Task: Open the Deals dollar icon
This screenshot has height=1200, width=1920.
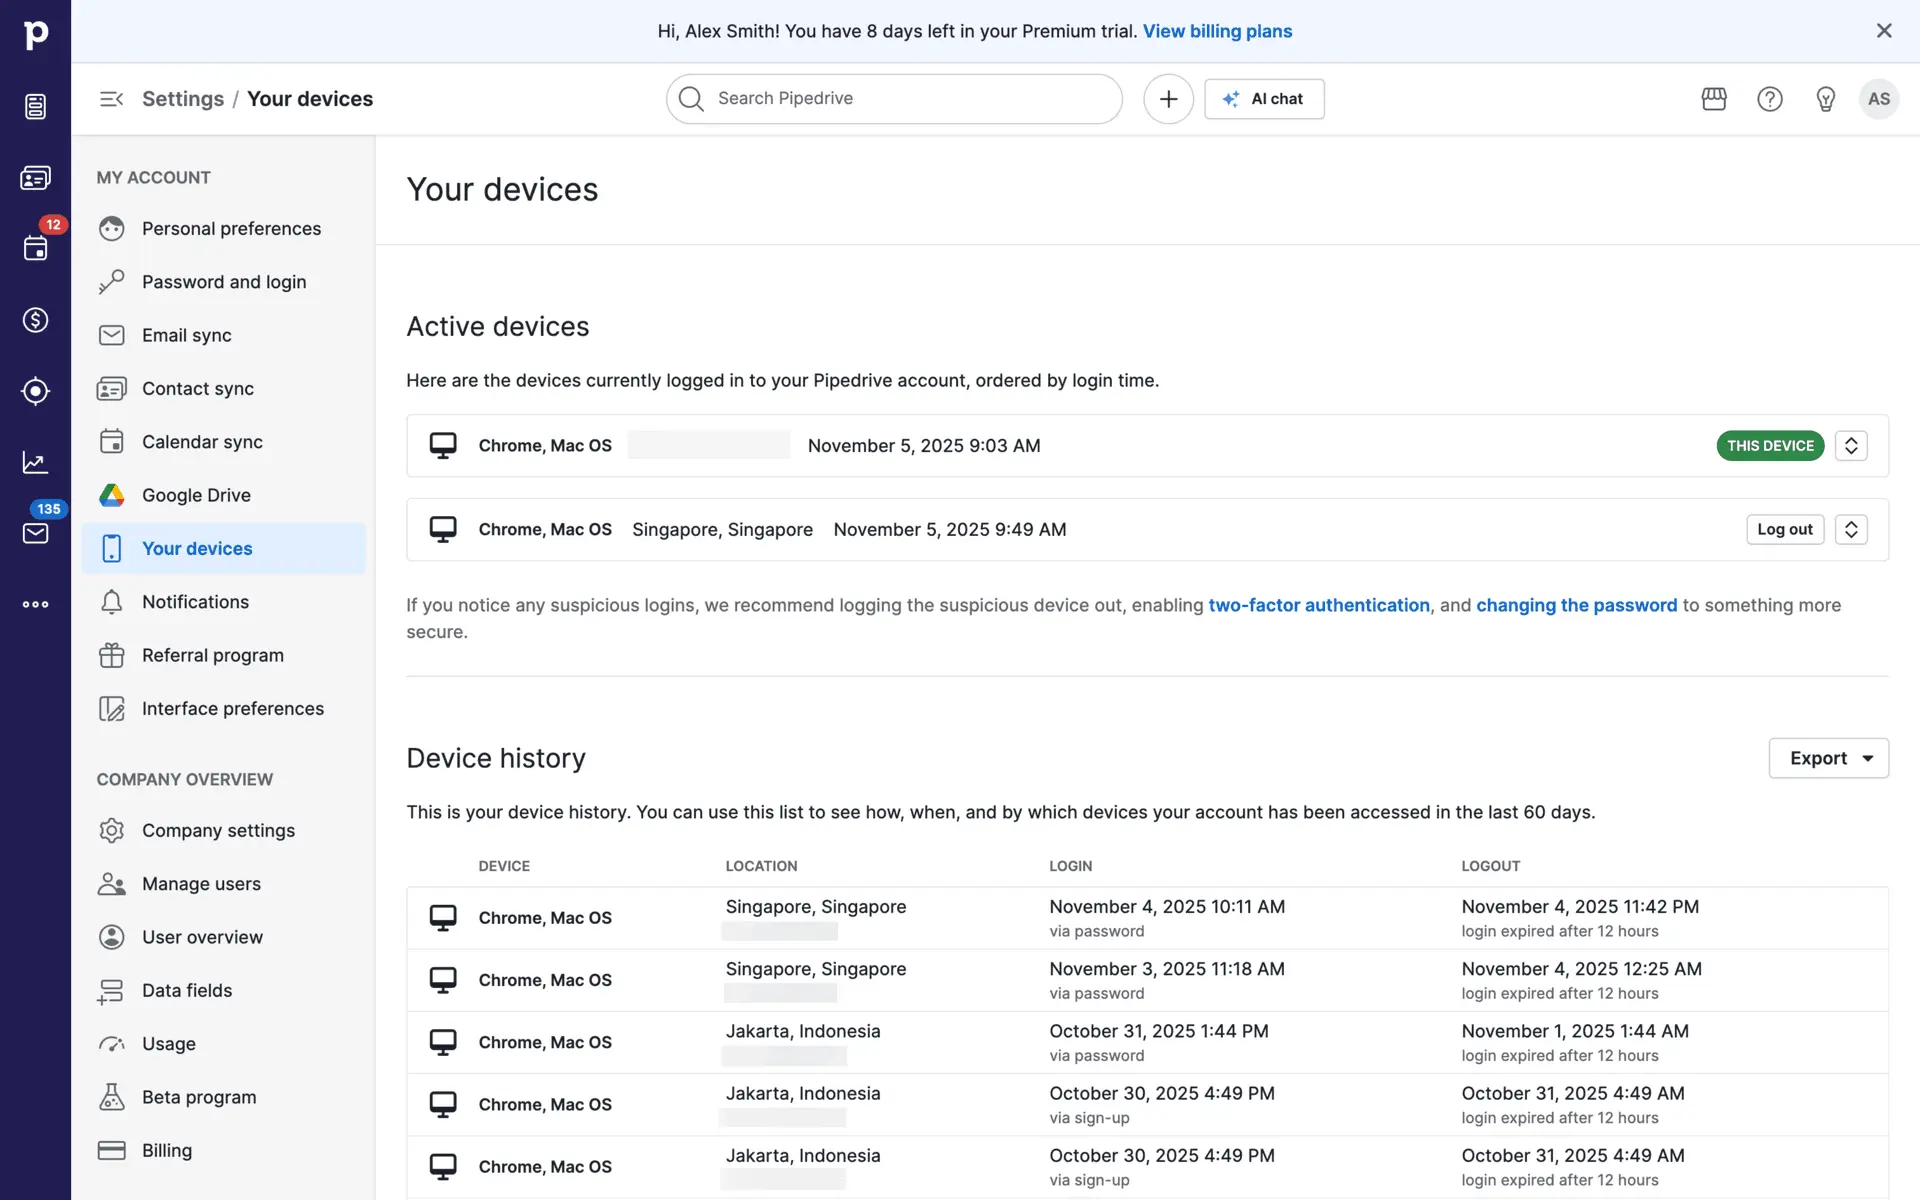Action: click(x=35, y=320)
